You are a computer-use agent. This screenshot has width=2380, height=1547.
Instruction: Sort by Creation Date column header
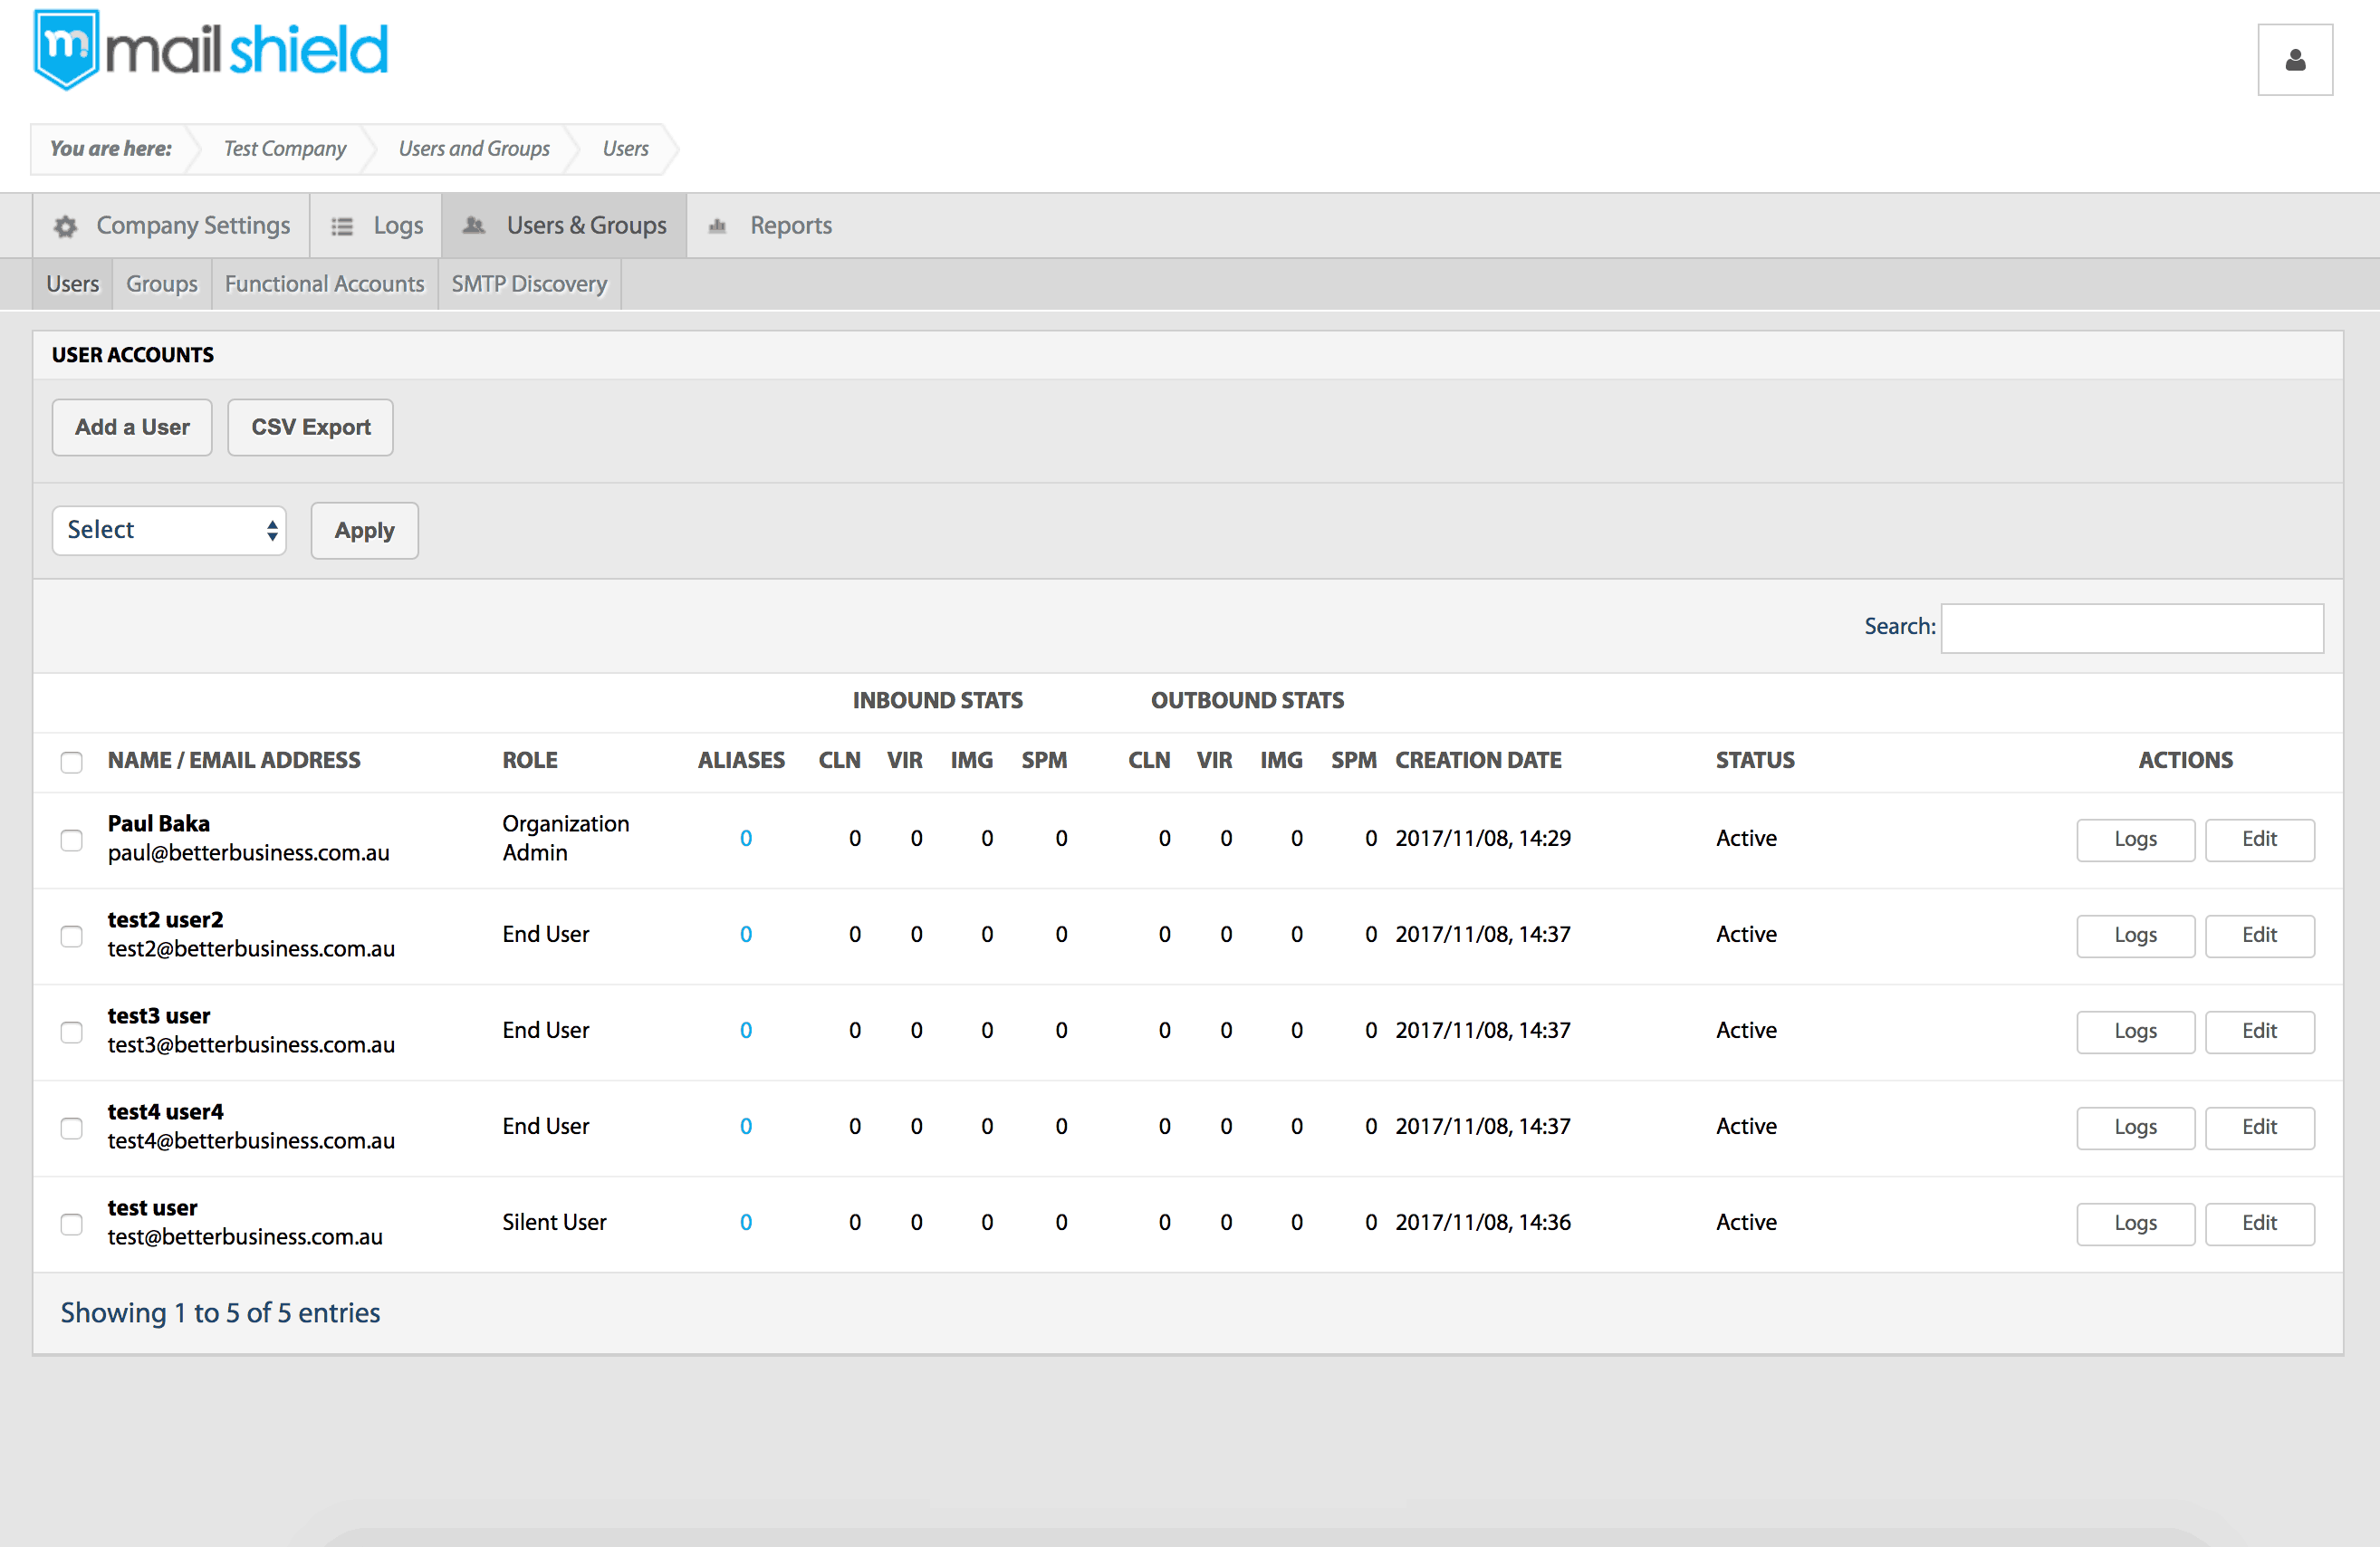point(1478,761)
